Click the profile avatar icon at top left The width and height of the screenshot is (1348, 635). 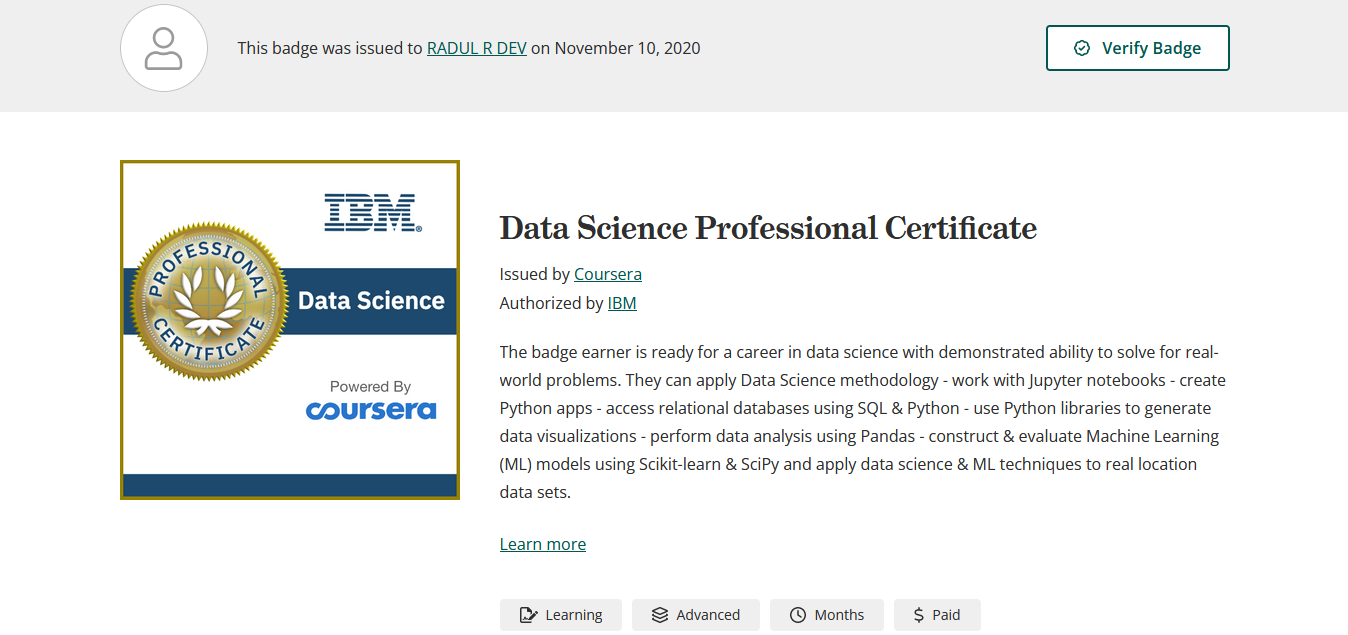pyautogui.click(x=163, y=47)
